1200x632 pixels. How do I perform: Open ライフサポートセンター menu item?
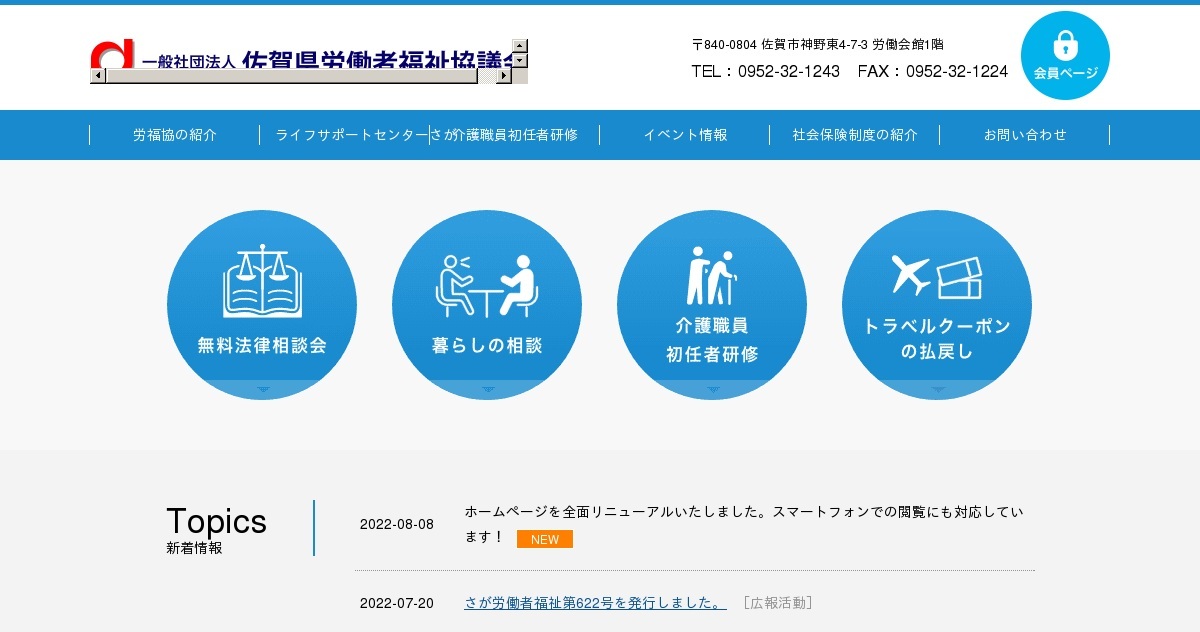coord(345,135)
